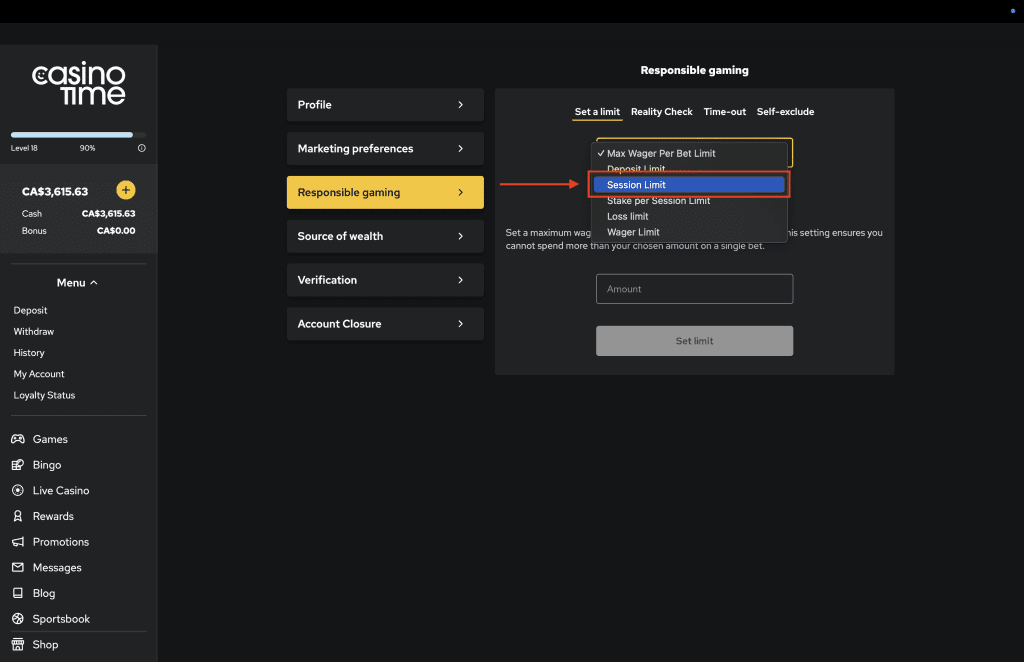The image size is (1024, 662).
Task: Click the Level 18 label
Action: (24, 148)
